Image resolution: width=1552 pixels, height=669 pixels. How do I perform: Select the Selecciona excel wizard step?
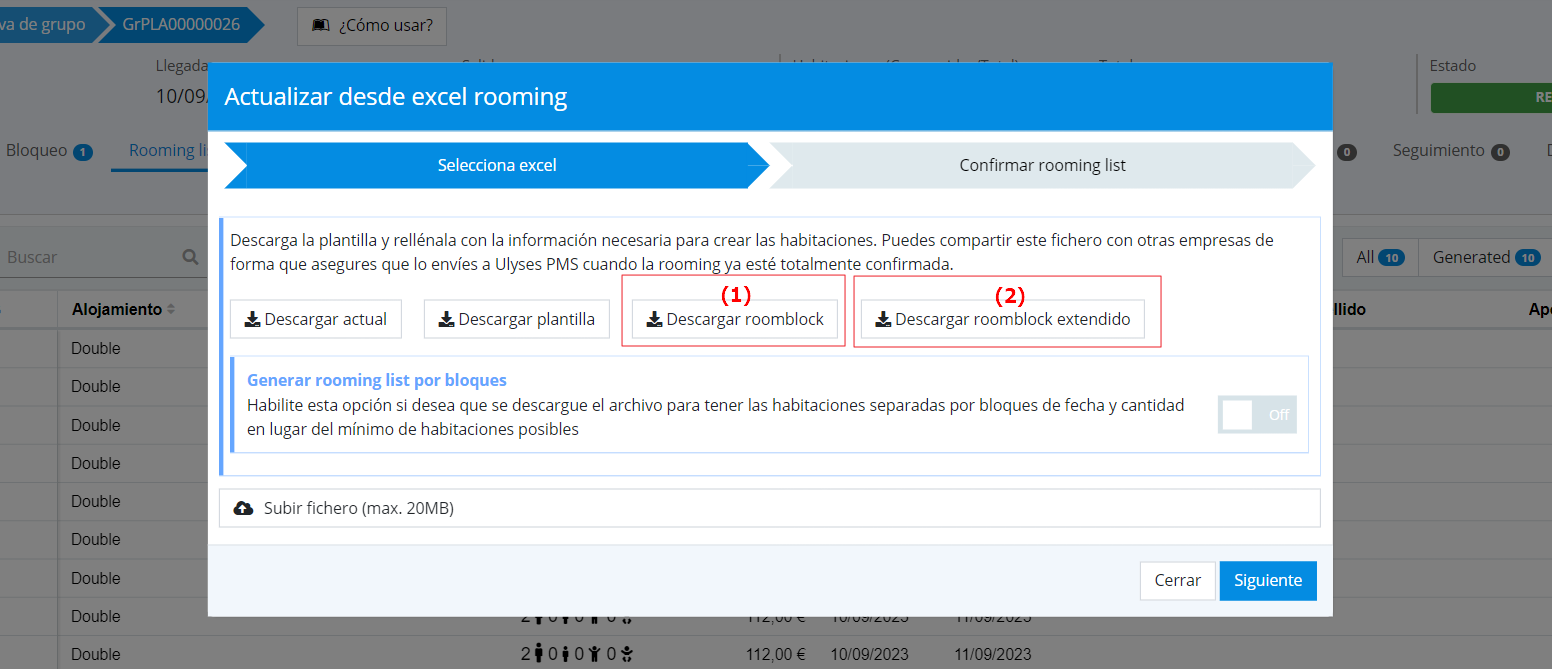497,165
